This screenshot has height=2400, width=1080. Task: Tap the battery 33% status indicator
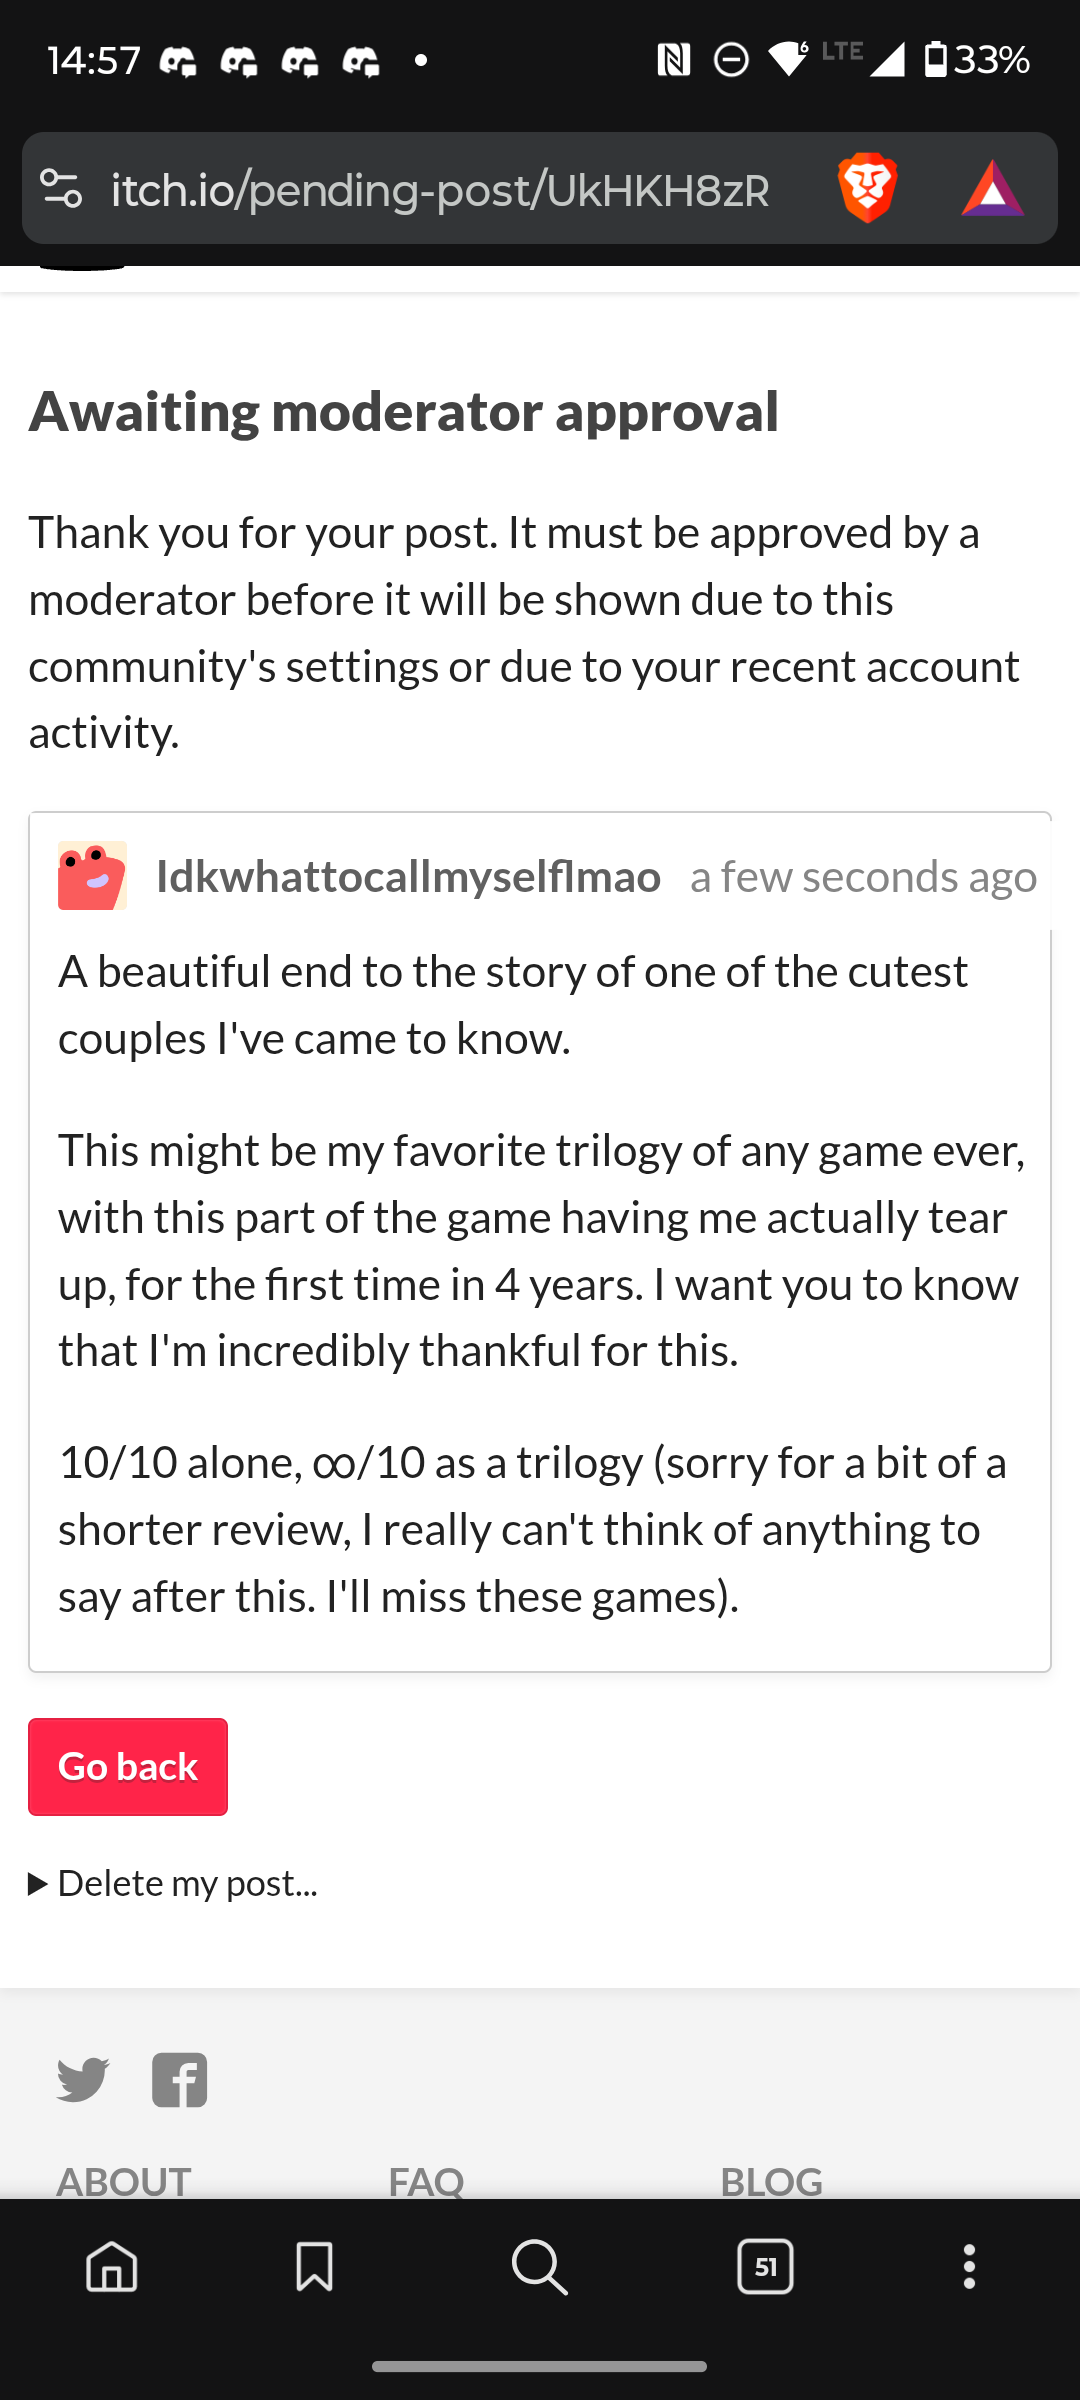[977, 60]
